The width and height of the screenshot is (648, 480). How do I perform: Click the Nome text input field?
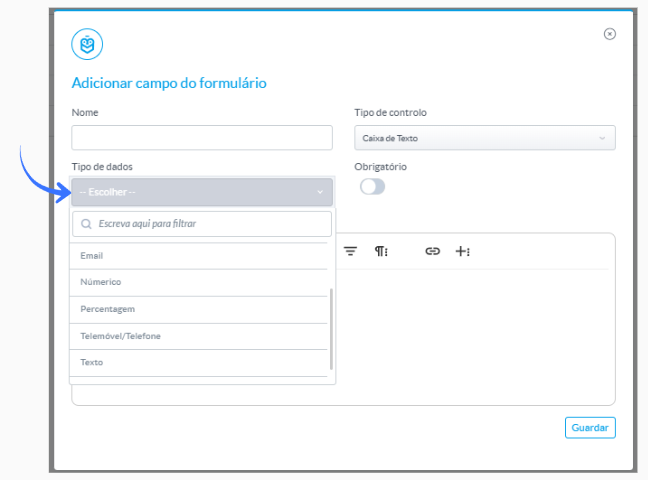tap(202, 138)
